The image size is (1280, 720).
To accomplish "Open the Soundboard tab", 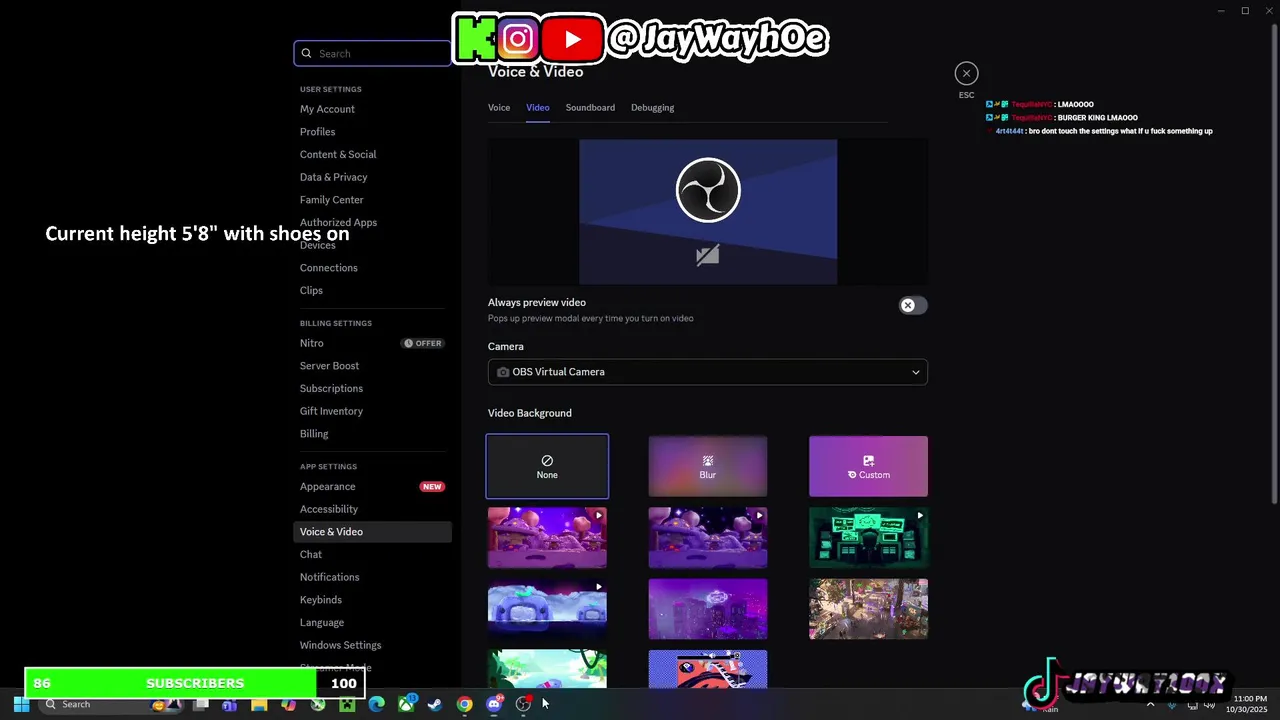I will (590, 107).
